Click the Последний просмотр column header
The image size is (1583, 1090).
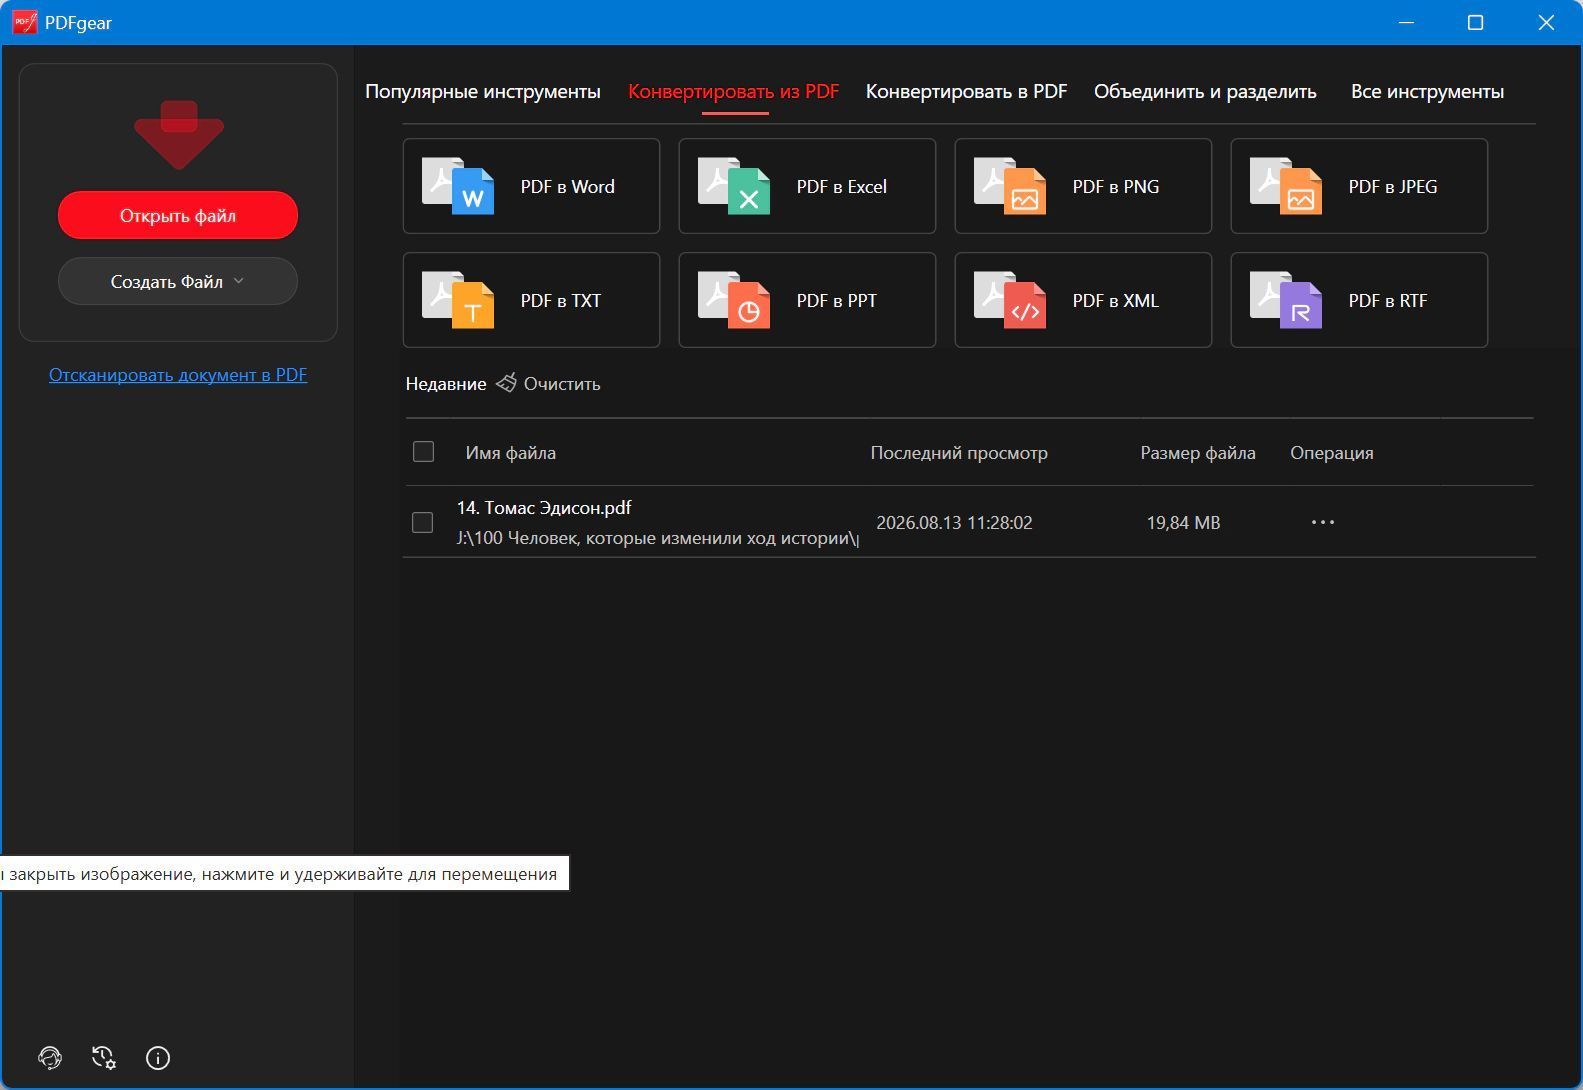pos(959,453)
